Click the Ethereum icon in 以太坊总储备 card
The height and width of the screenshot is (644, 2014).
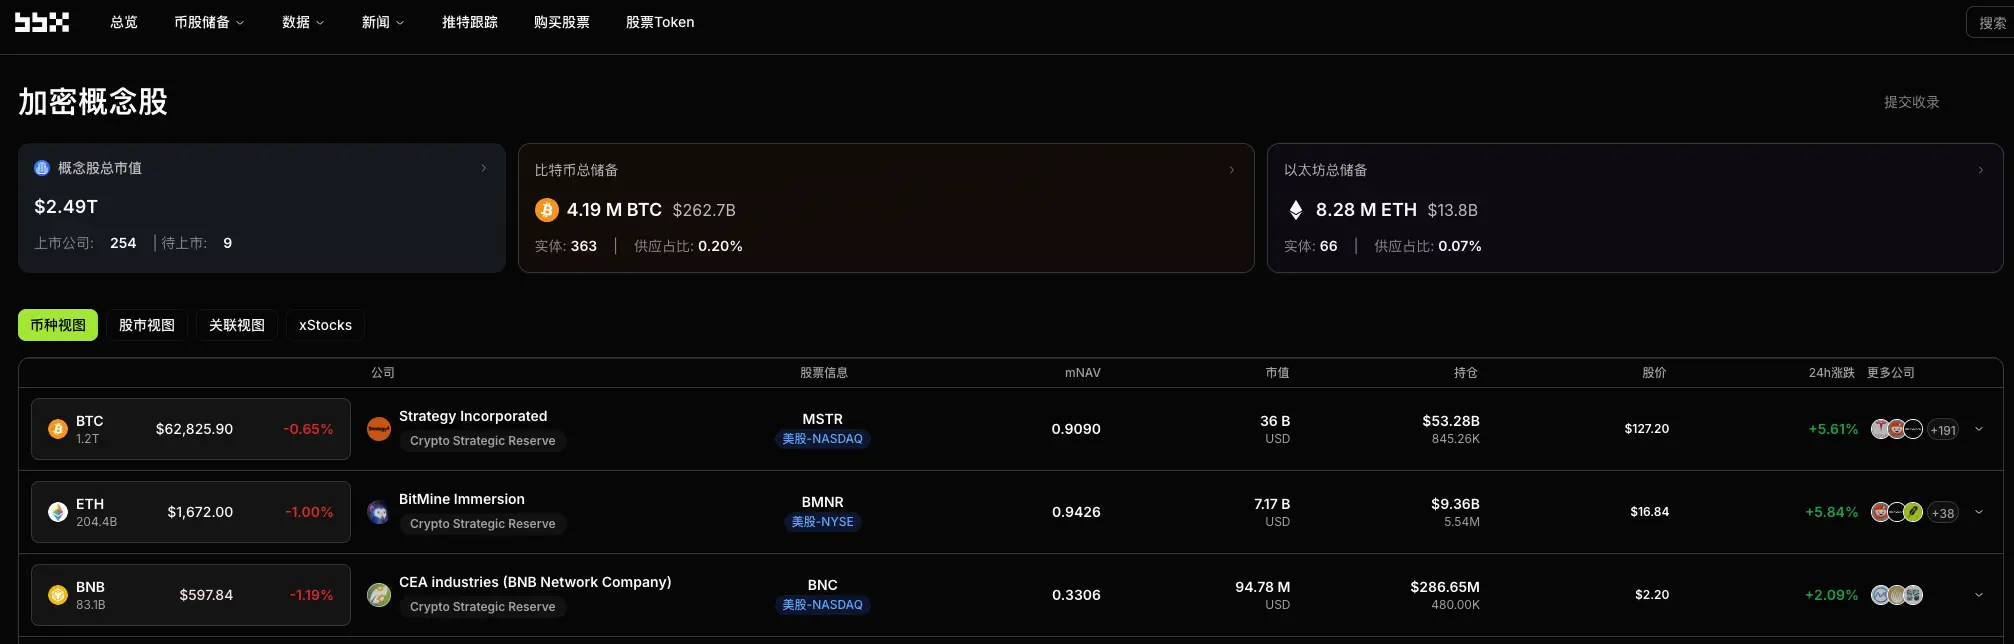(1295, 210)
